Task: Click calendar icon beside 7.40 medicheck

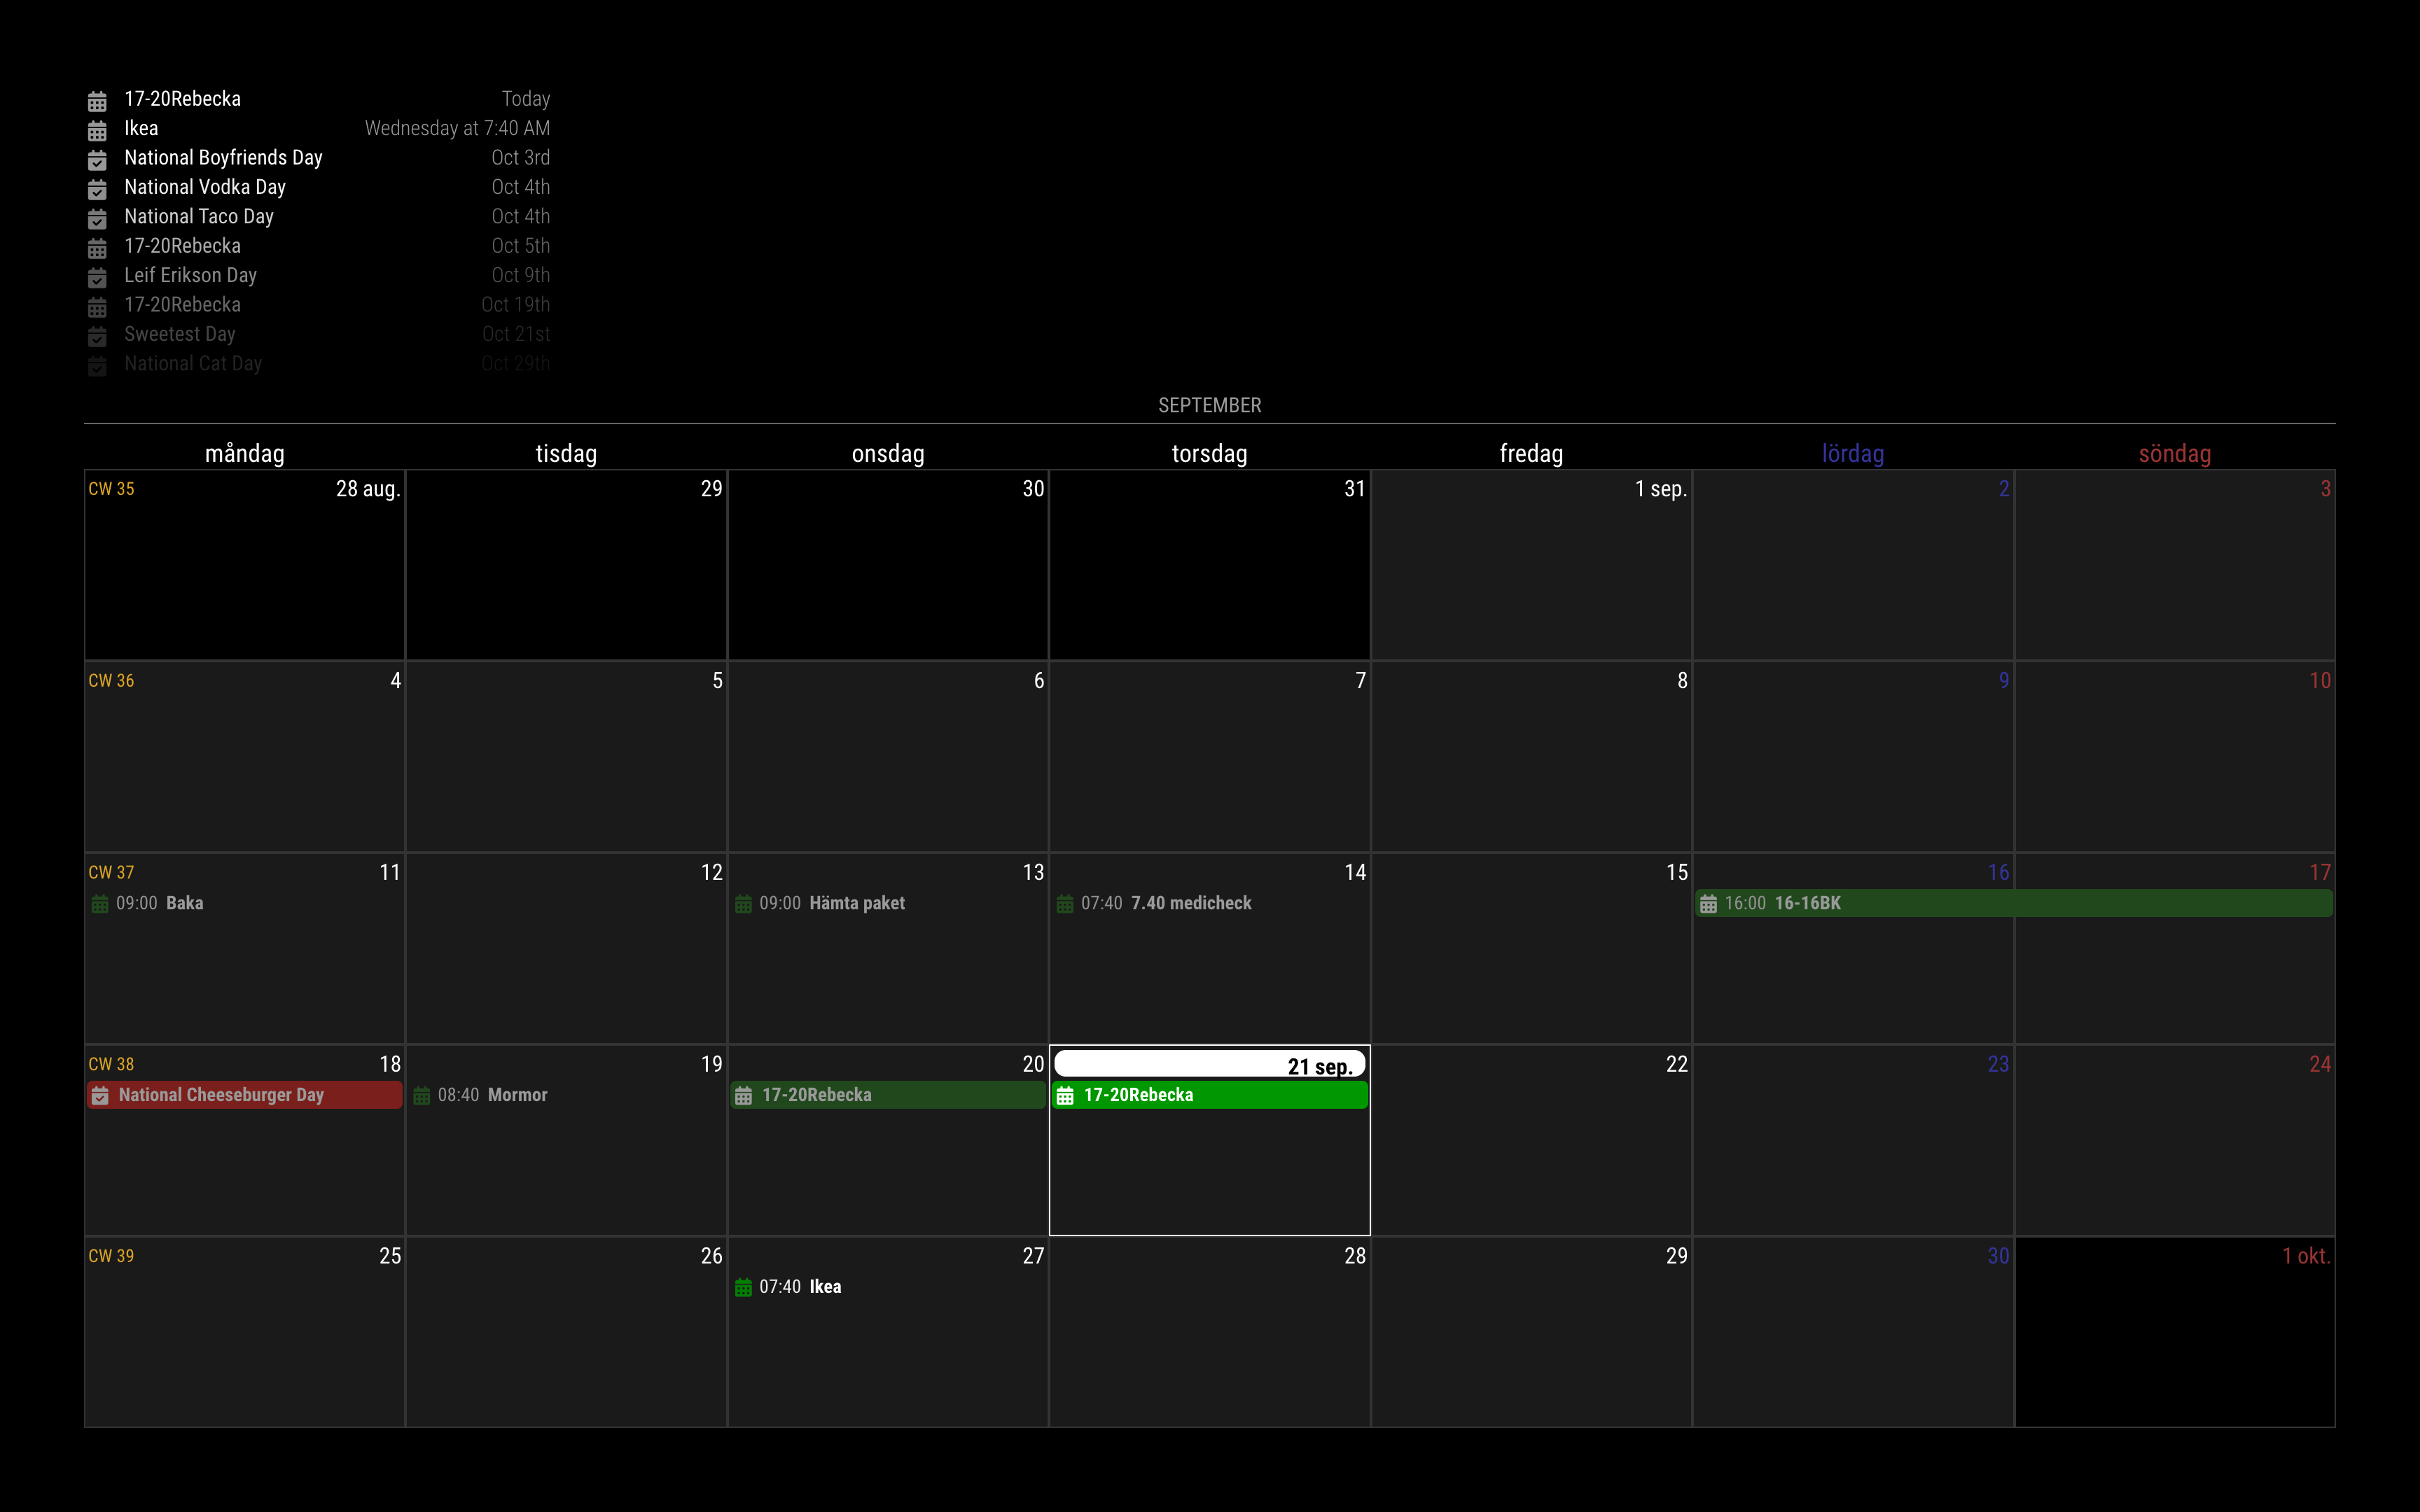Action: 1065,904
